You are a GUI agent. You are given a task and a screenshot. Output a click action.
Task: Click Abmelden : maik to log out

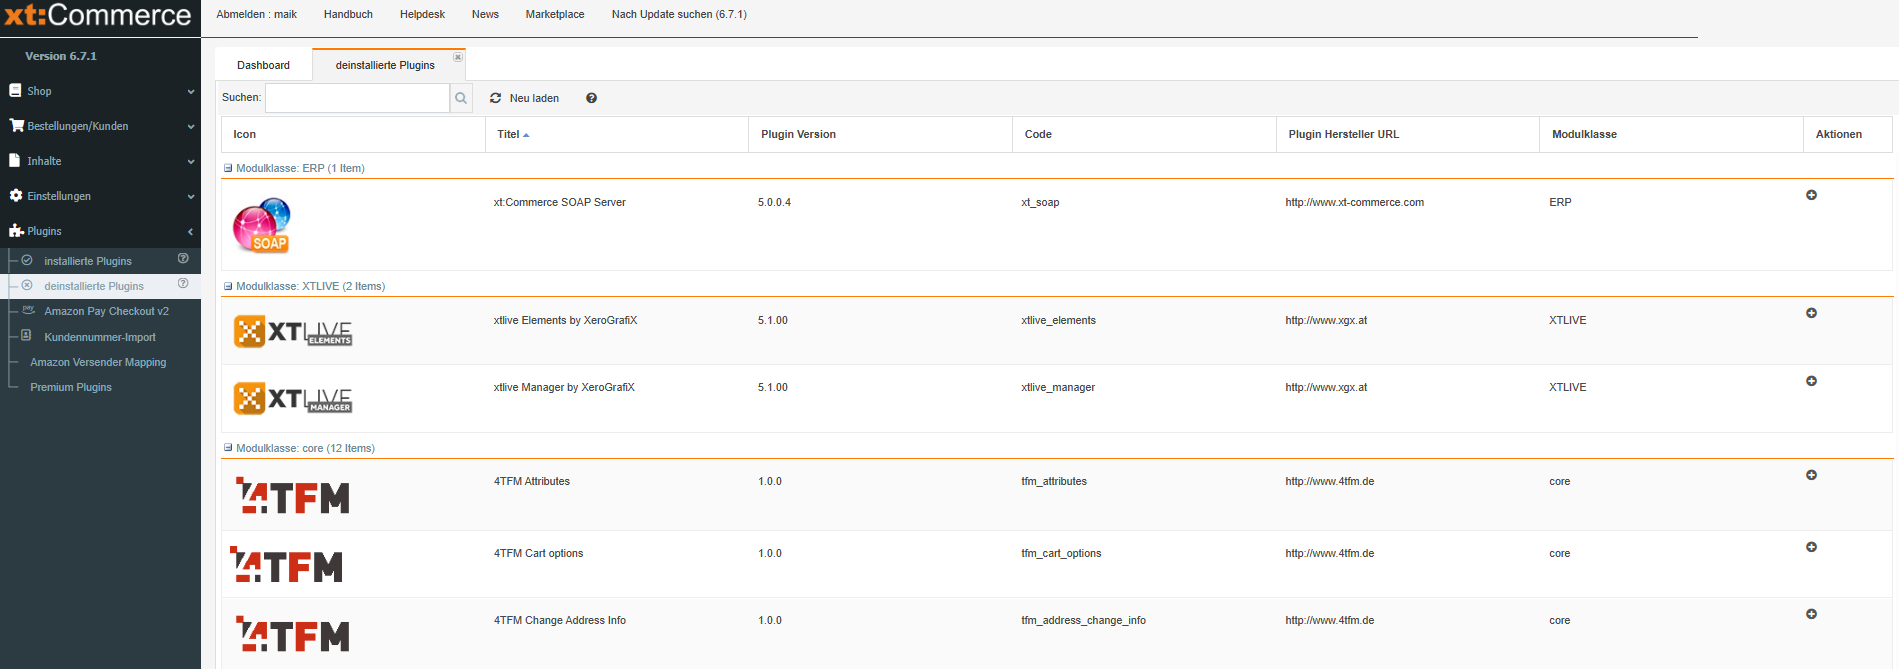pyautogui.click(x=257, y=14)
